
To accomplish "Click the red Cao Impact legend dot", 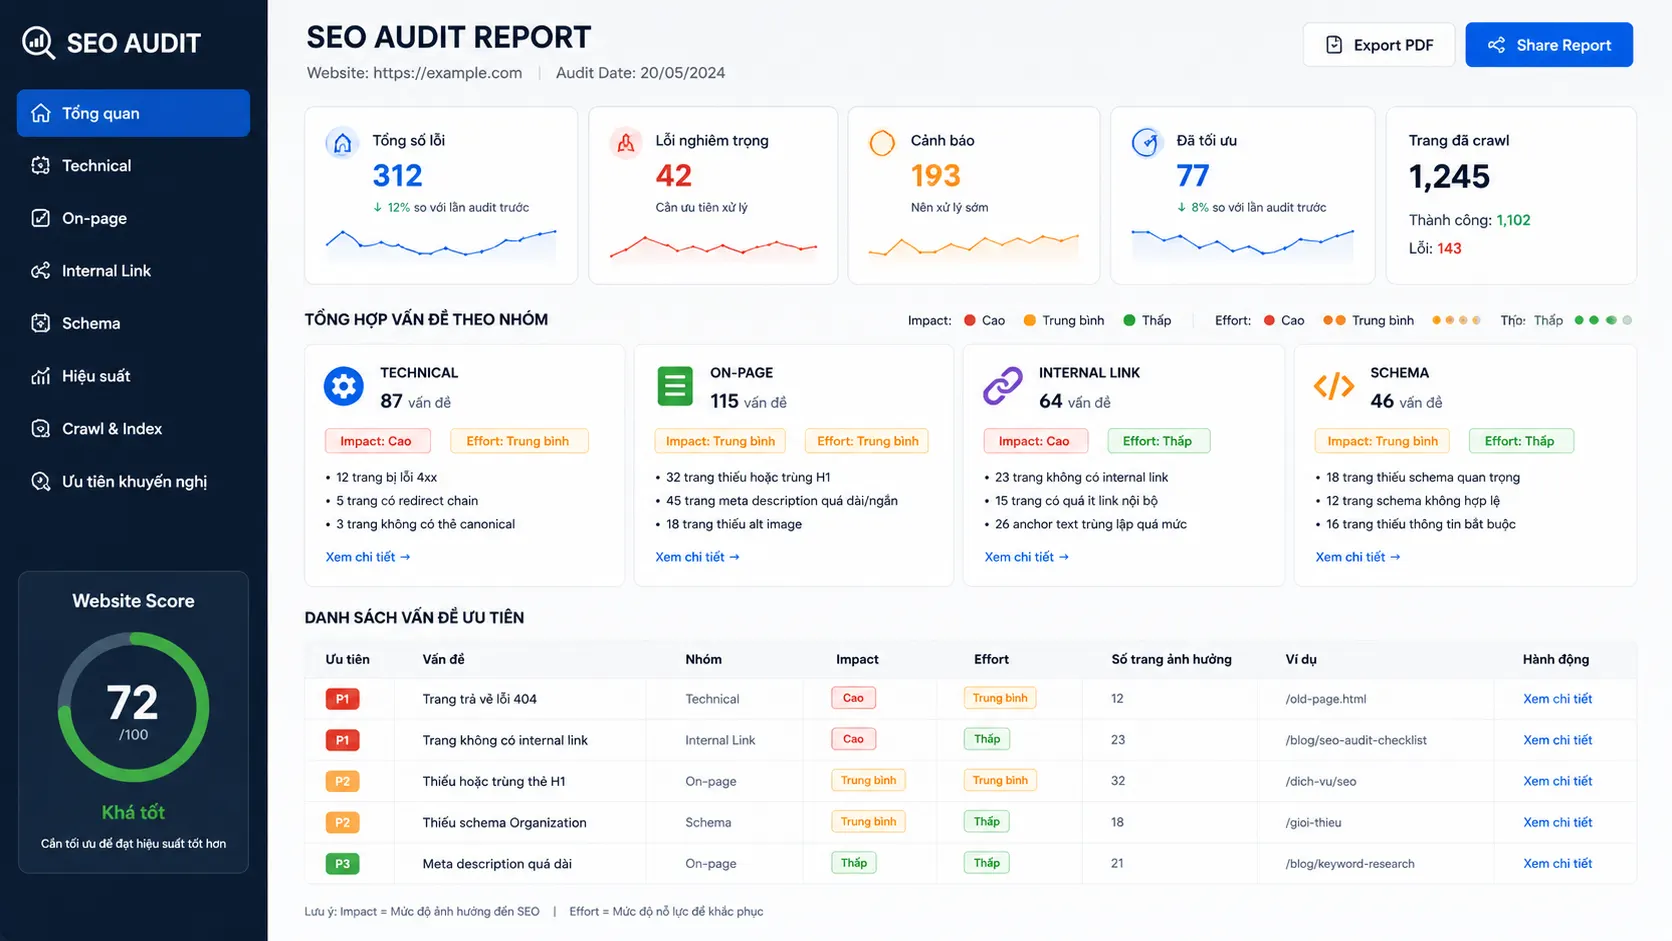I will tap(970, 320).
